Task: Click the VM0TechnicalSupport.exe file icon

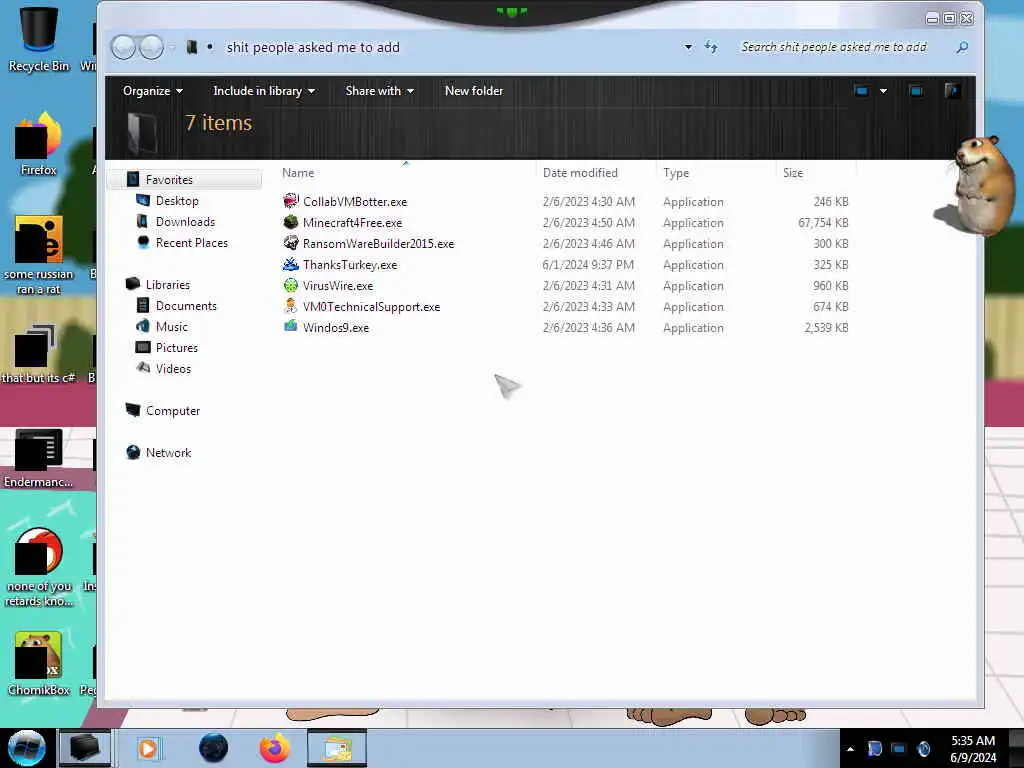Action: (x=291, y=306)
